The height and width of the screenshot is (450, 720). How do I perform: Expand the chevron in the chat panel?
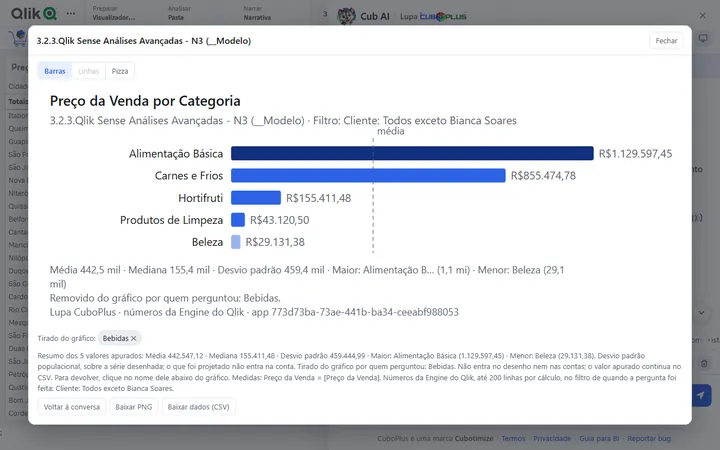point(702,313)
